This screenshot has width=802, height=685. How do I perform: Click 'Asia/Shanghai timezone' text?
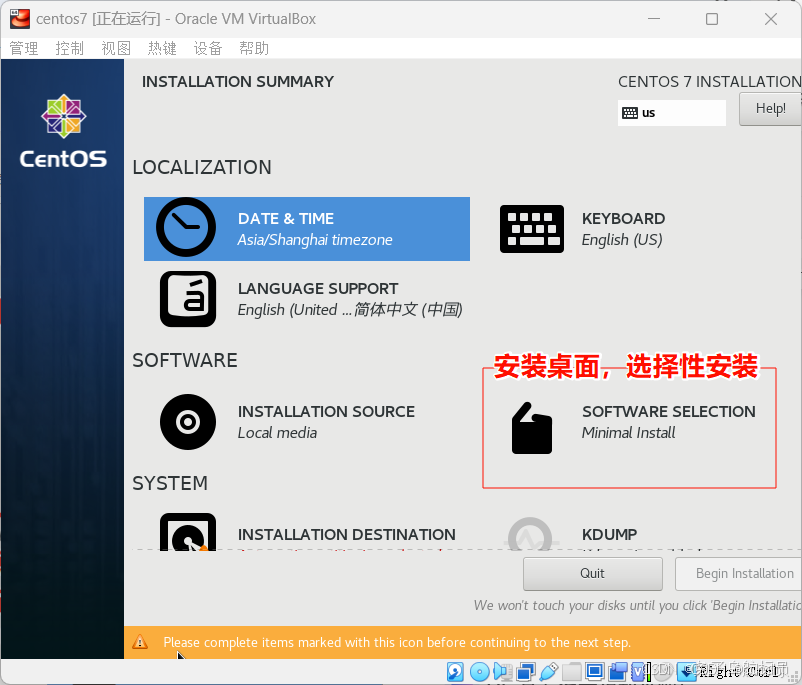point(315,240)
